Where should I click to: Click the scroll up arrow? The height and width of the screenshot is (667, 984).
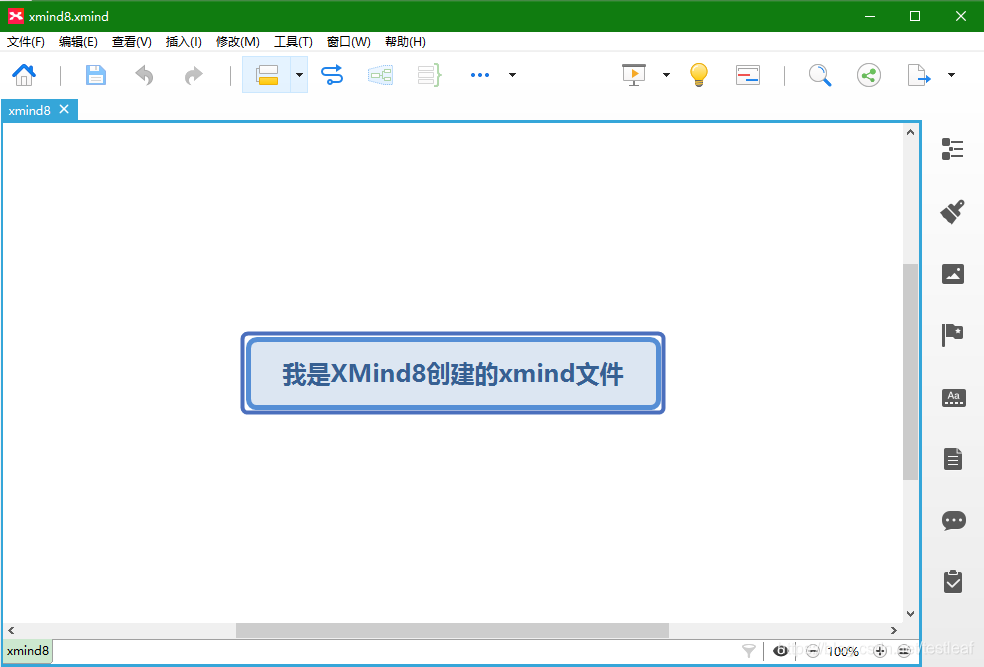point(910,132)
